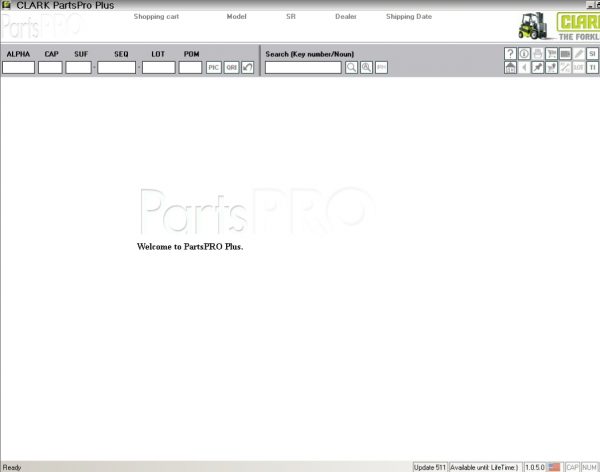Click the Update 511 status bar entry
The width and height of the screenshot is (600, 472).
click(430, 467)
